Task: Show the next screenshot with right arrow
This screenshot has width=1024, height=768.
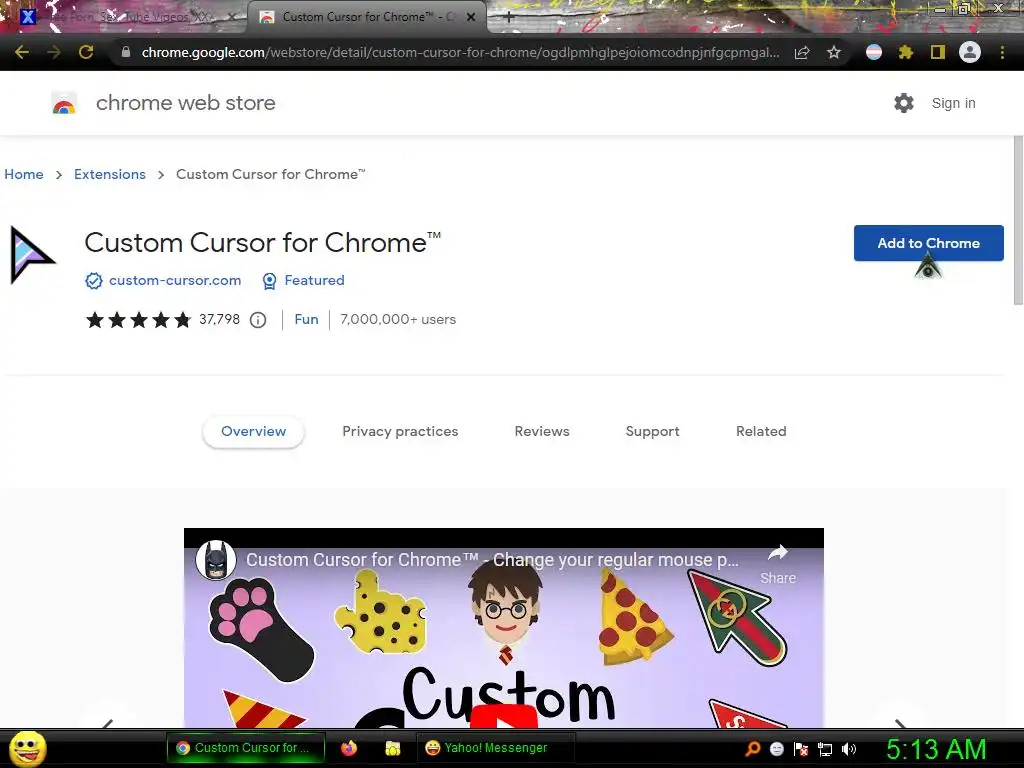Action: (900, 722)
